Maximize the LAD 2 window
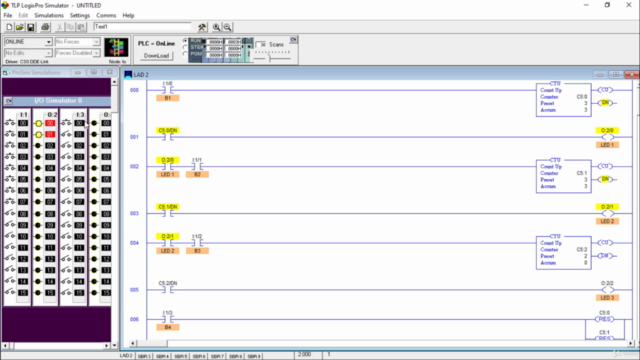The image size is (640, 360). (x=616, y=74)
